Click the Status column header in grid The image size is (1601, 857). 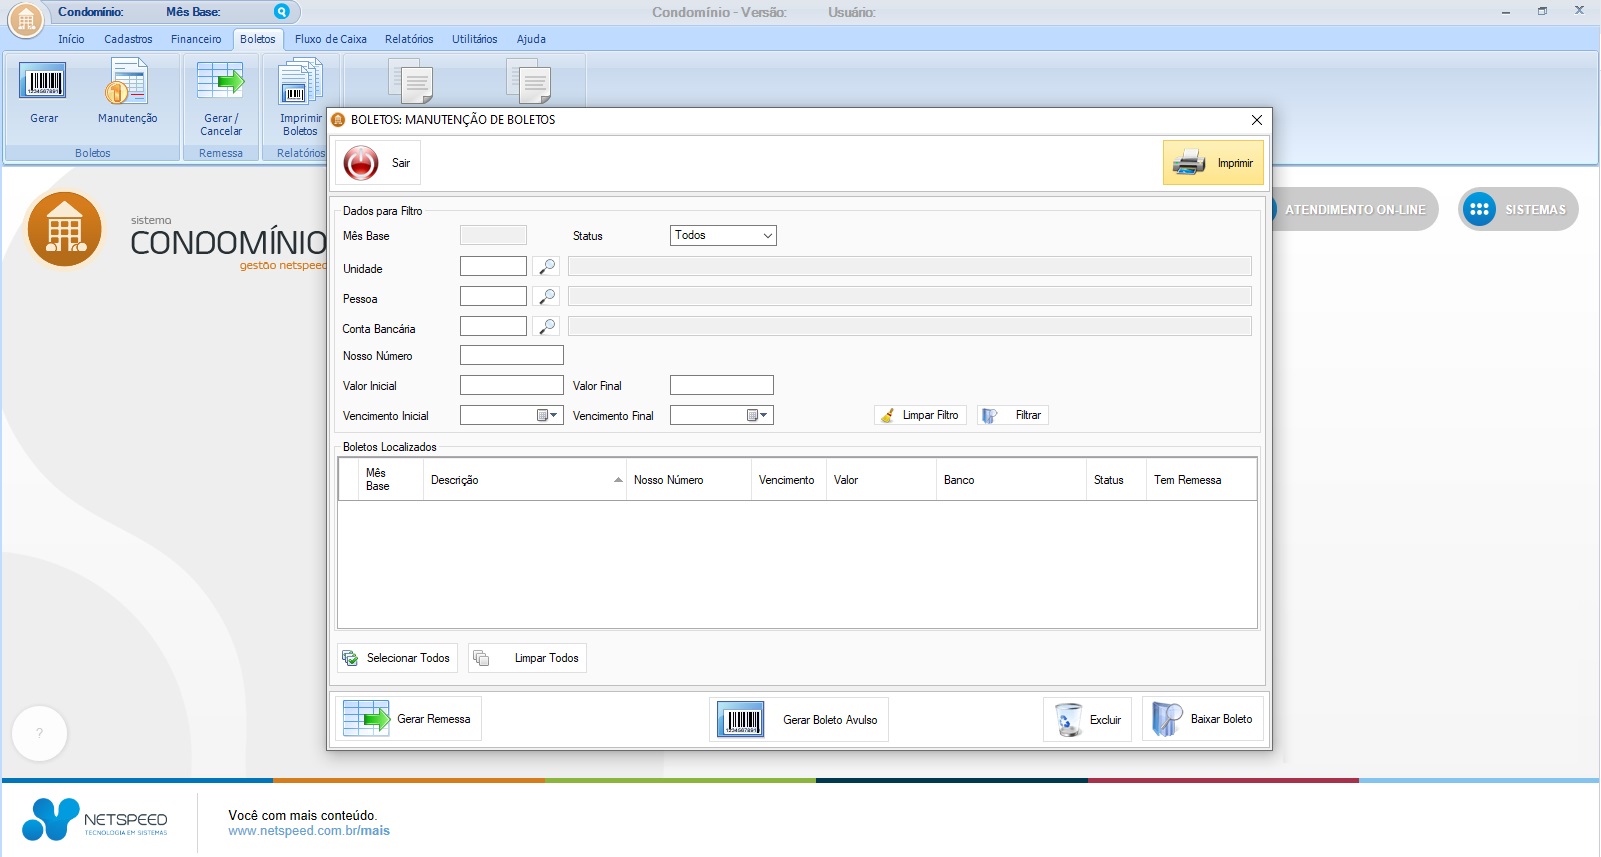click(1116, 480)
